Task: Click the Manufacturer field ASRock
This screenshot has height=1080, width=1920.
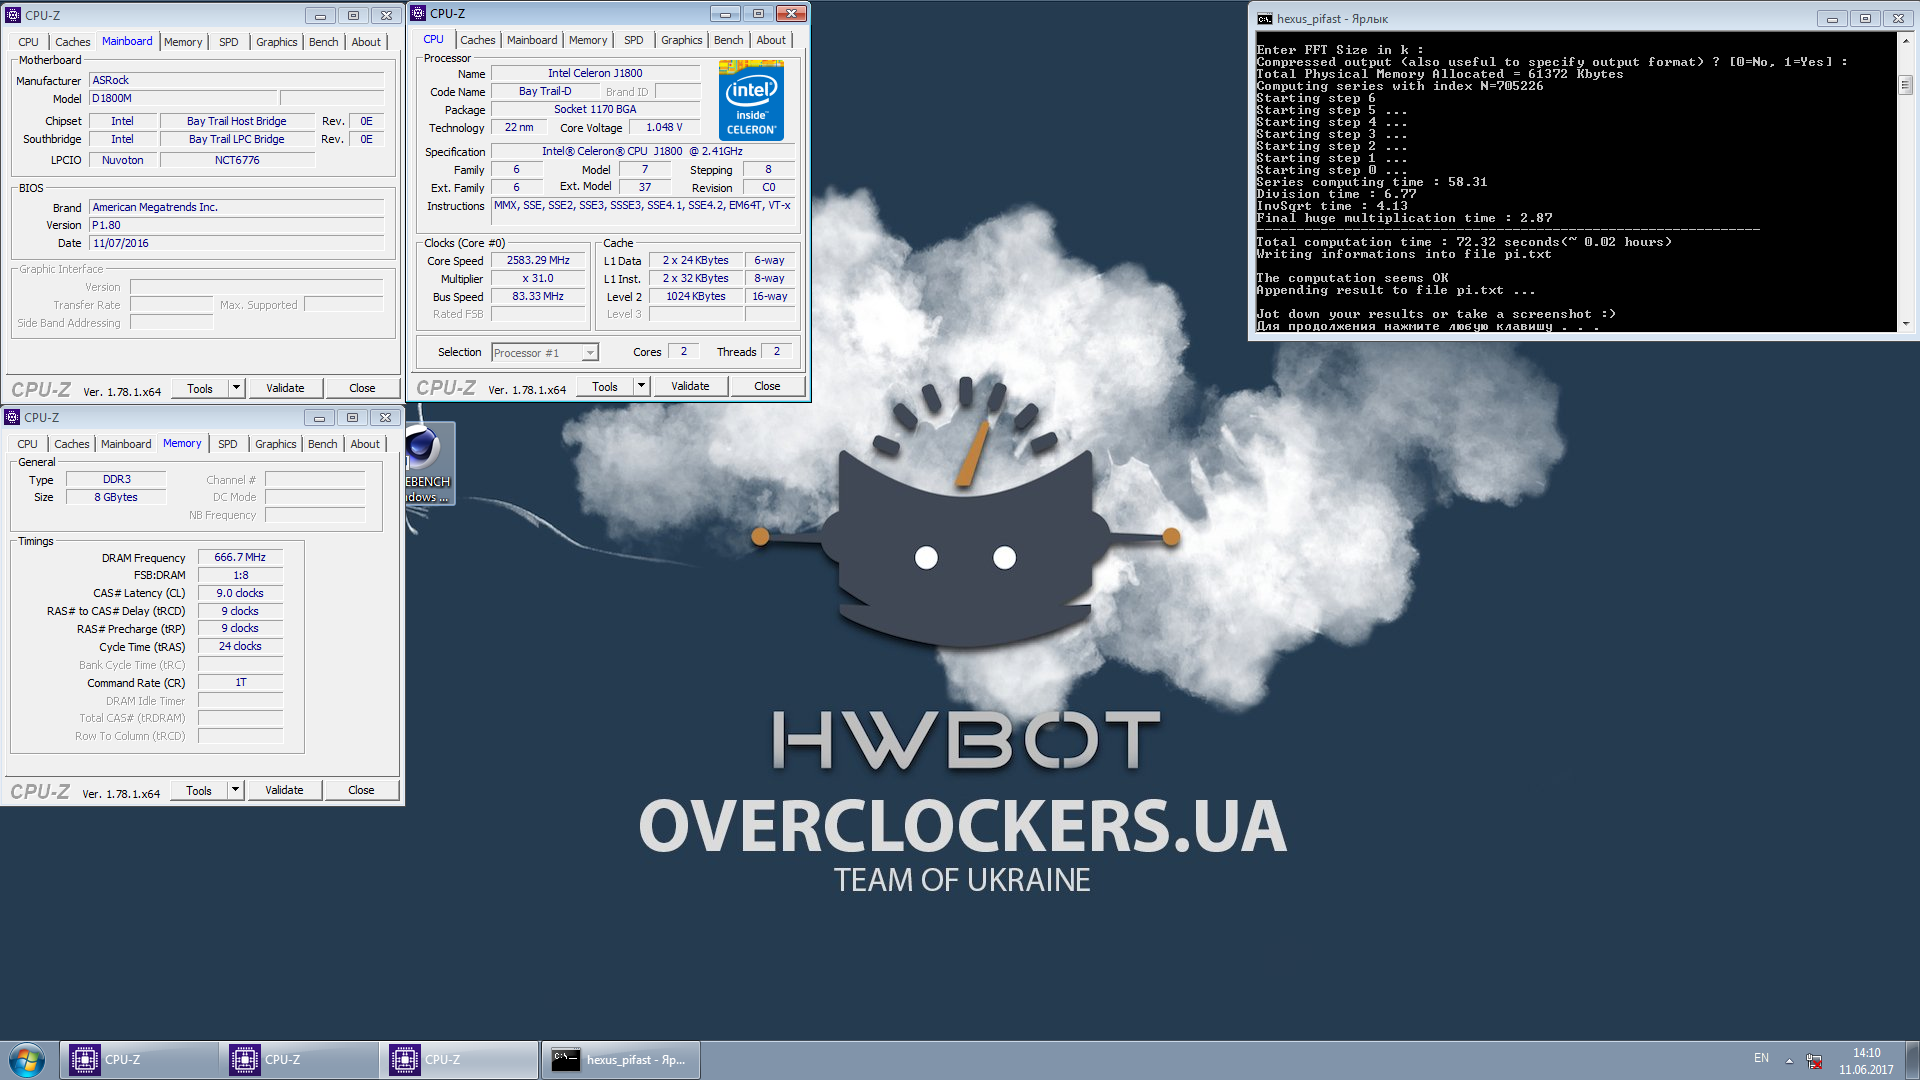Action: [x=237, y=80]
